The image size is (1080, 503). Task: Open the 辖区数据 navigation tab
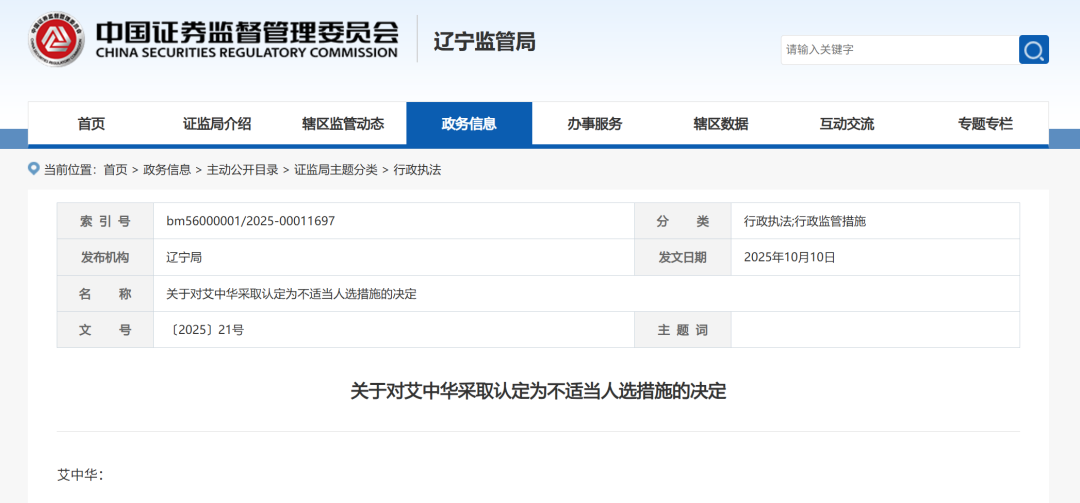pyautogui.click(x=721, y=124)
